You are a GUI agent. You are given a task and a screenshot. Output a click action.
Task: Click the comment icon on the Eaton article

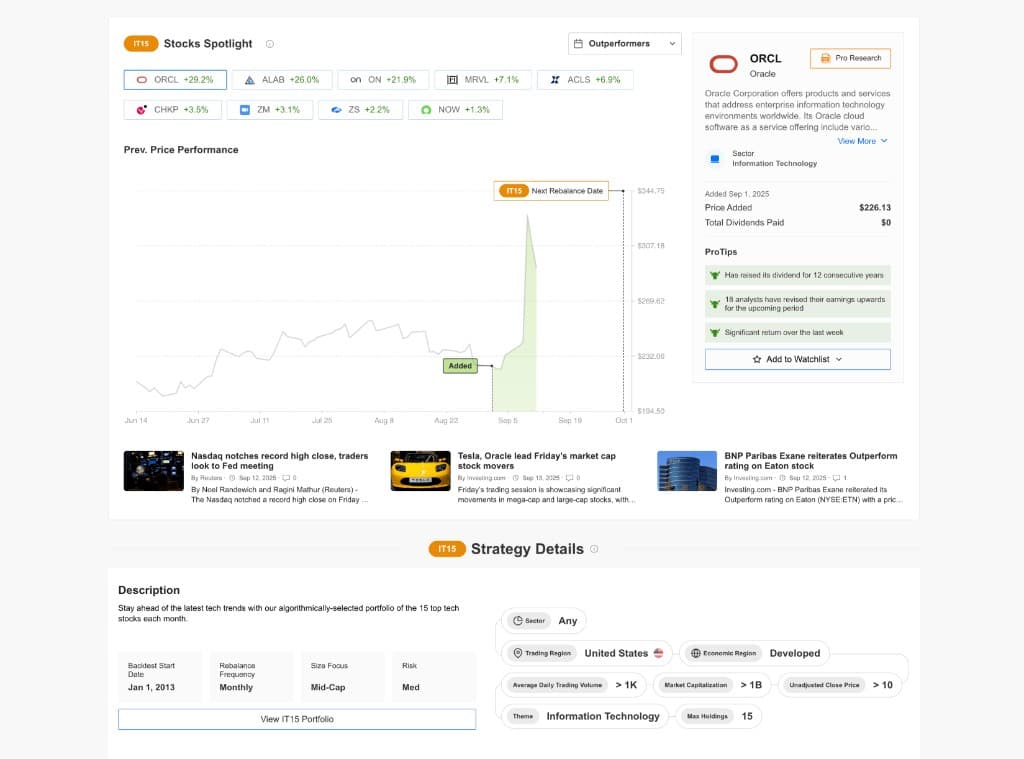836,478
